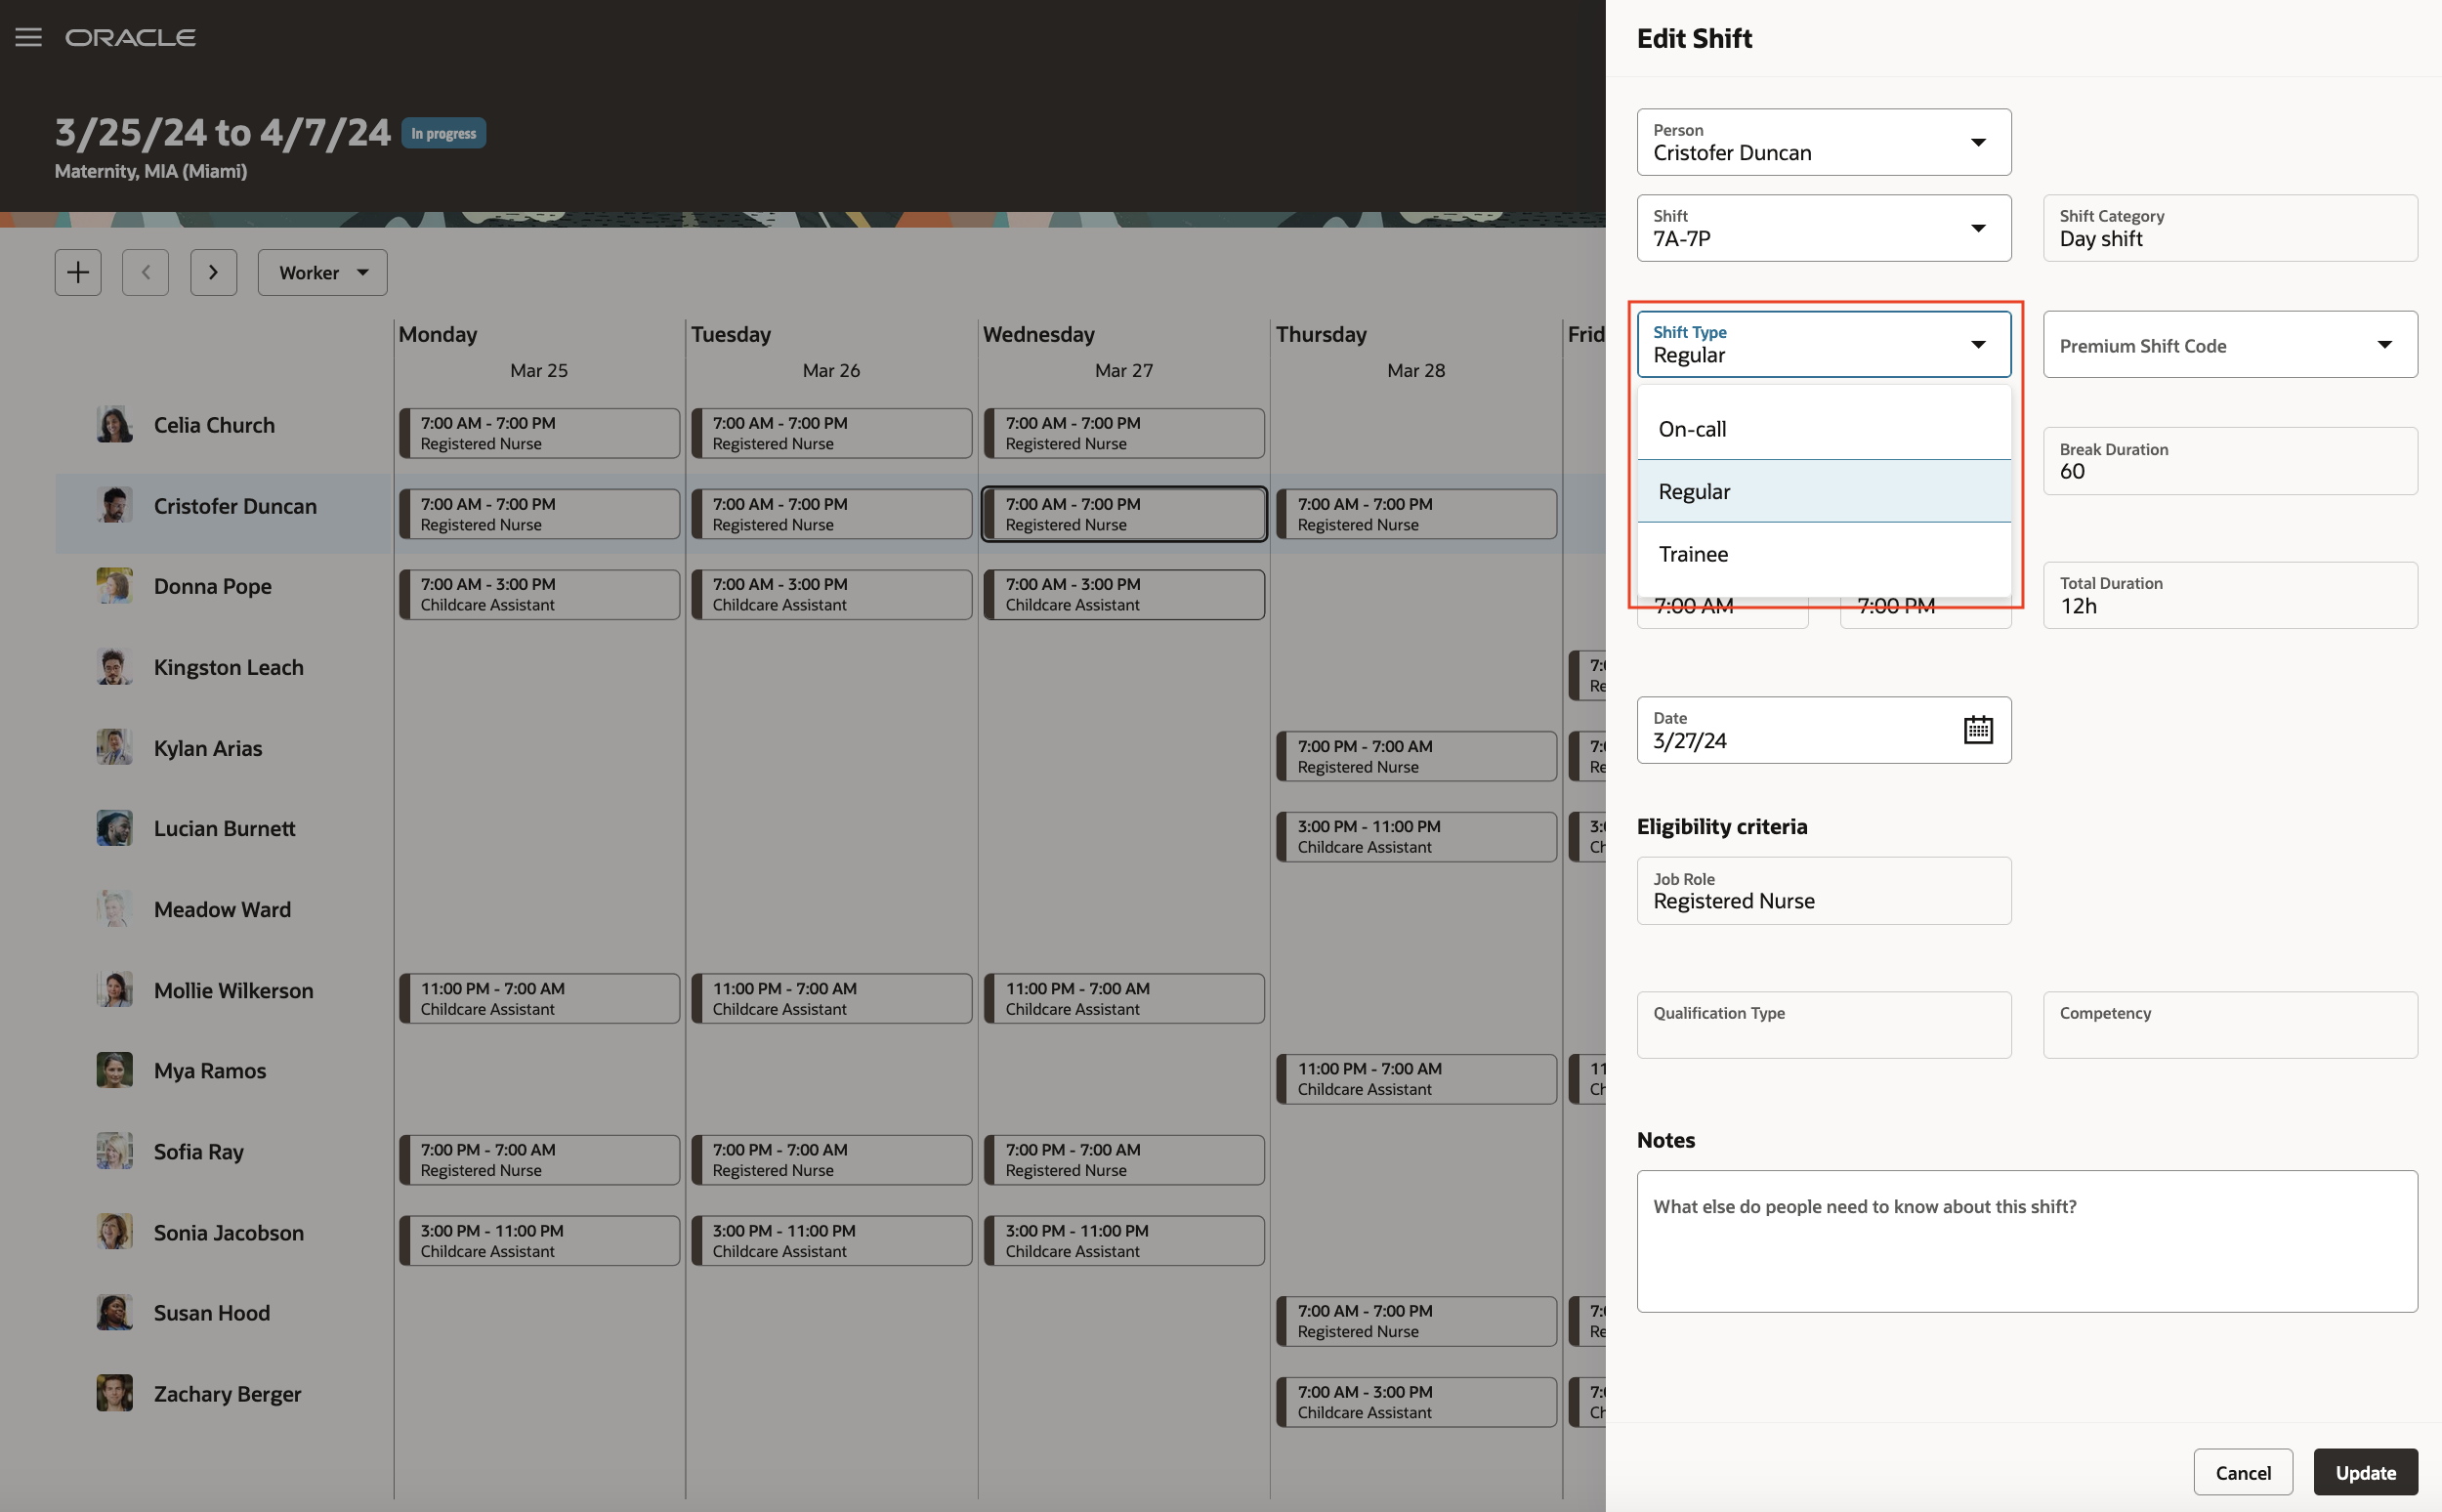This screenshot has width=2442, height=1512.
Task: Click the Cancel button
Action: [x=2242, y=1472]
